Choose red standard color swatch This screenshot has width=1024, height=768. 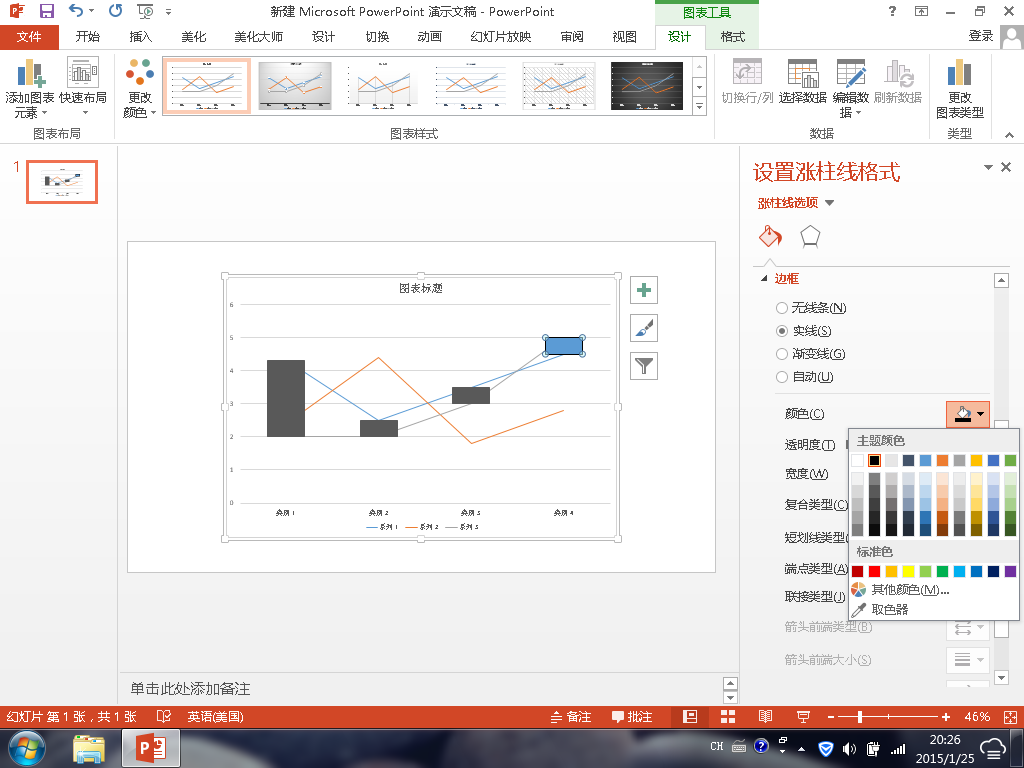[874, 571]
